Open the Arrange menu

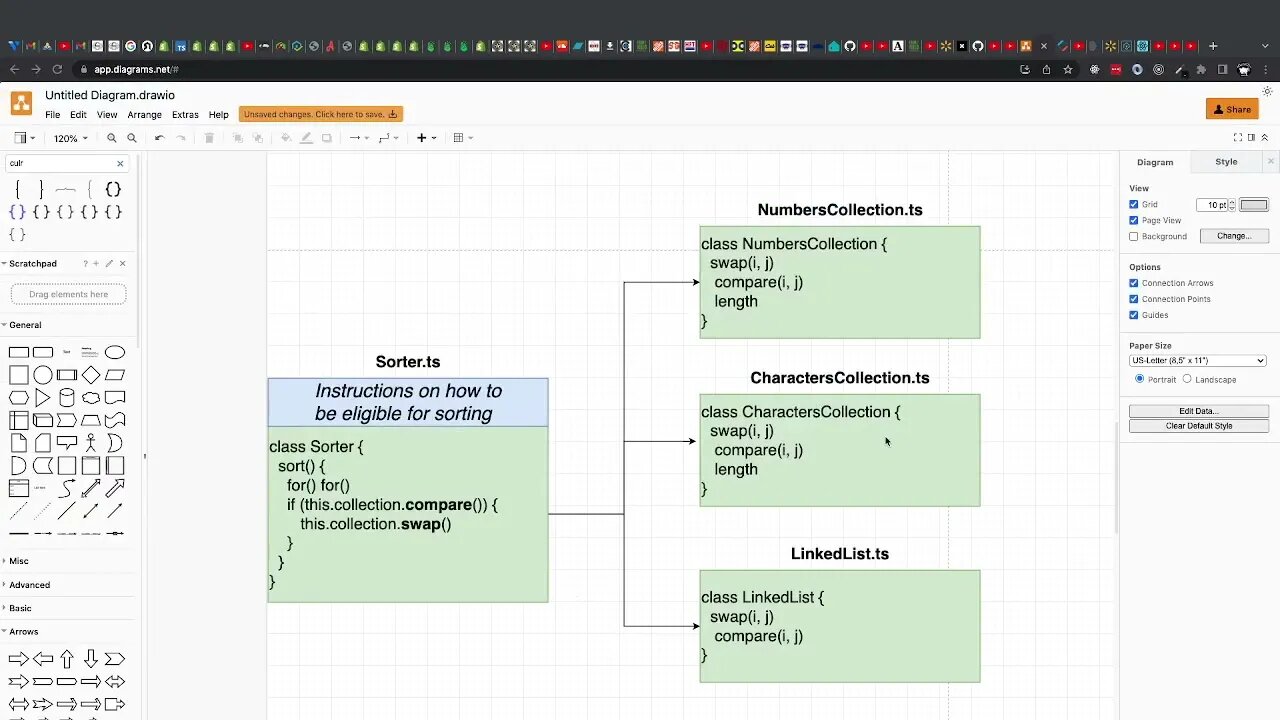(144, 115)
